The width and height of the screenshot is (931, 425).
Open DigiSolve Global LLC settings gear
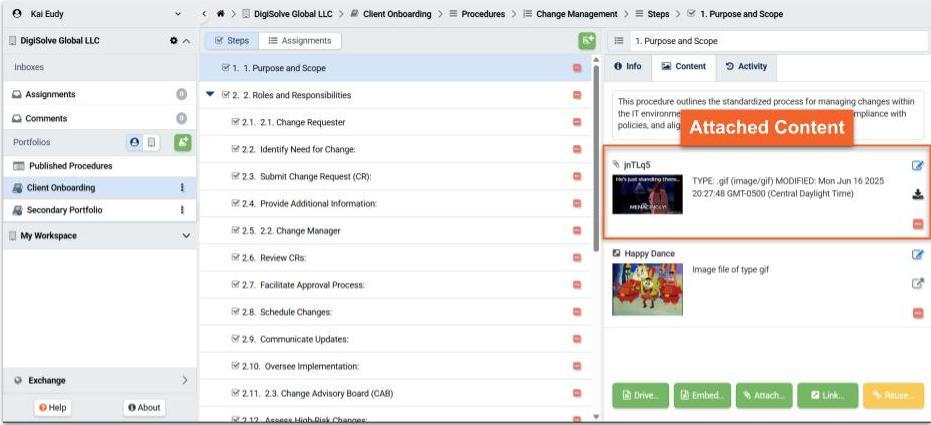pyautogui.click(x=173, y=41)
